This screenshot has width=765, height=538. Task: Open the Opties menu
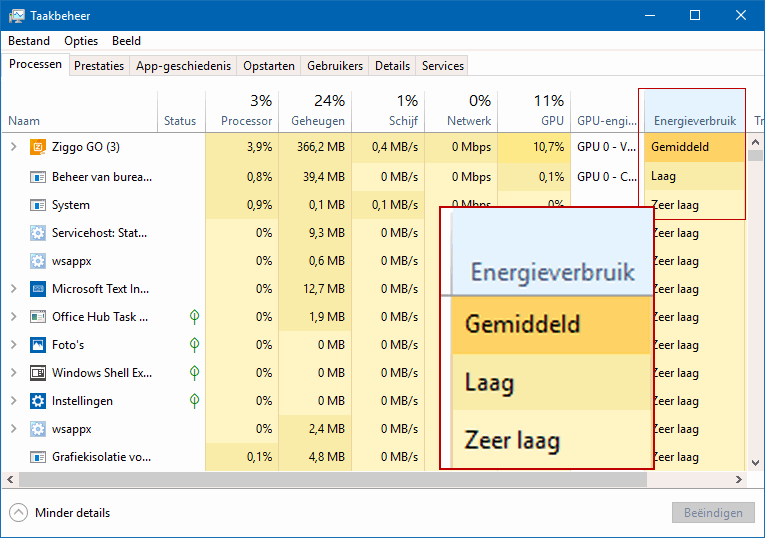click(81, 41)
